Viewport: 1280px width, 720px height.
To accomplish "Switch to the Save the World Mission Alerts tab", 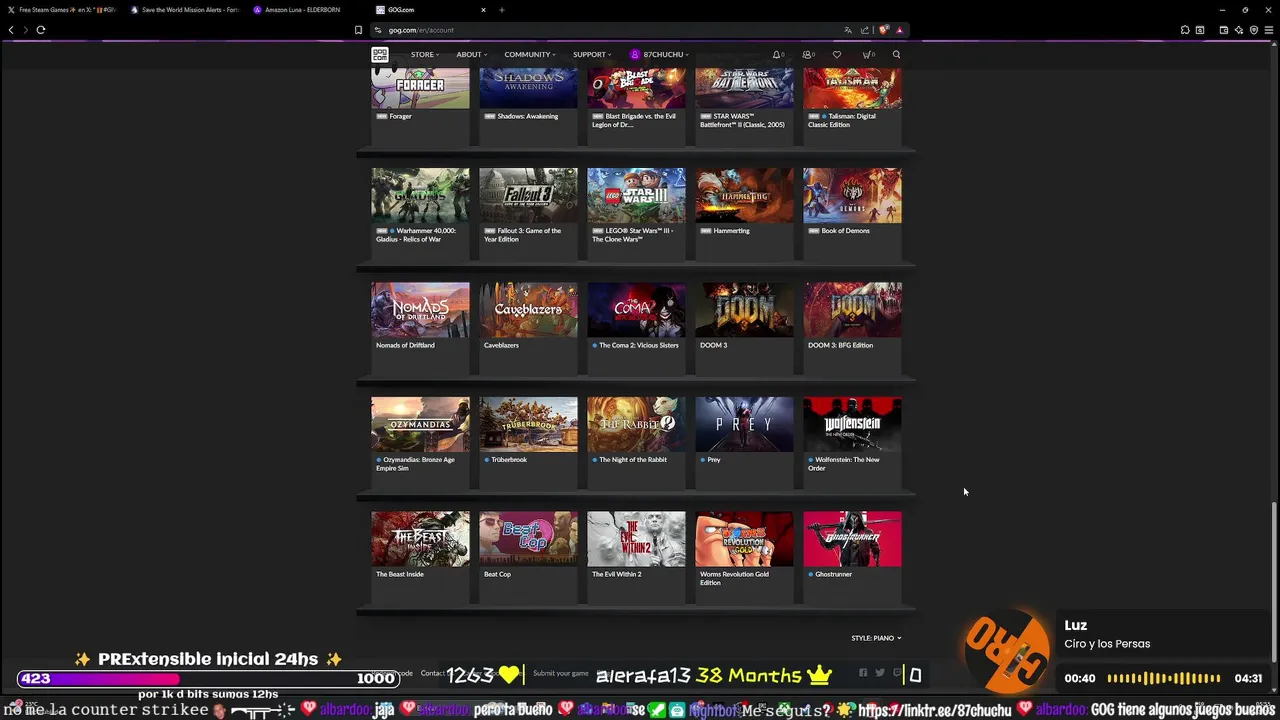I will (x=185, y=10).
